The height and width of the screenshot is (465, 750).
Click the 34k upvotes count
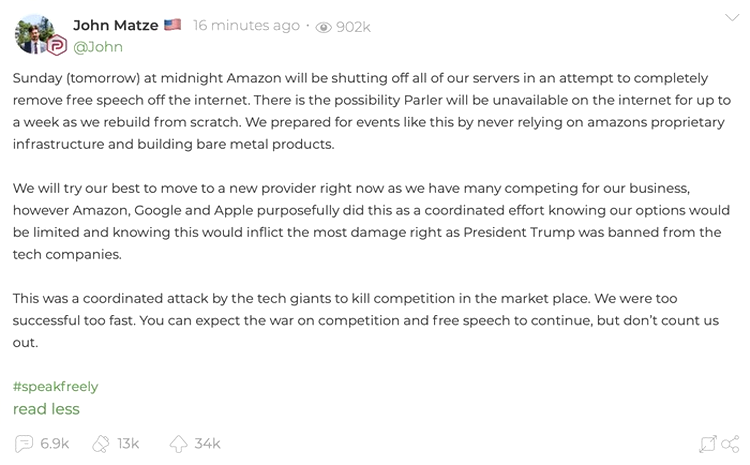click(x=208, y=443)
